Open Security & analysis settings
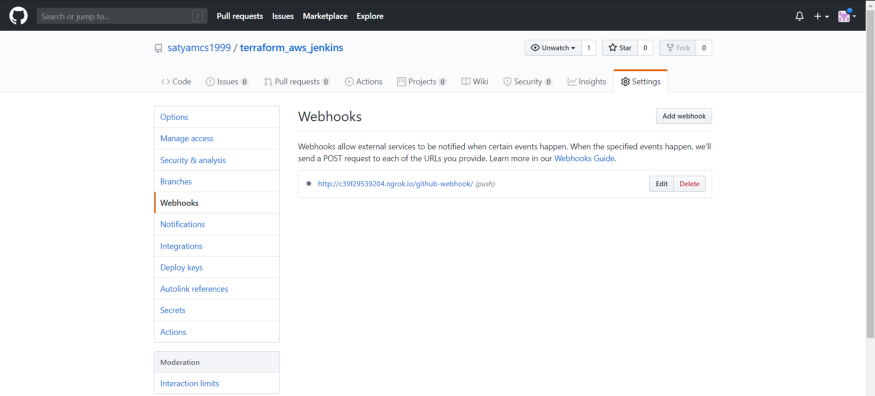The height and width of the screenshot is (396, 875). coord(217,160)
